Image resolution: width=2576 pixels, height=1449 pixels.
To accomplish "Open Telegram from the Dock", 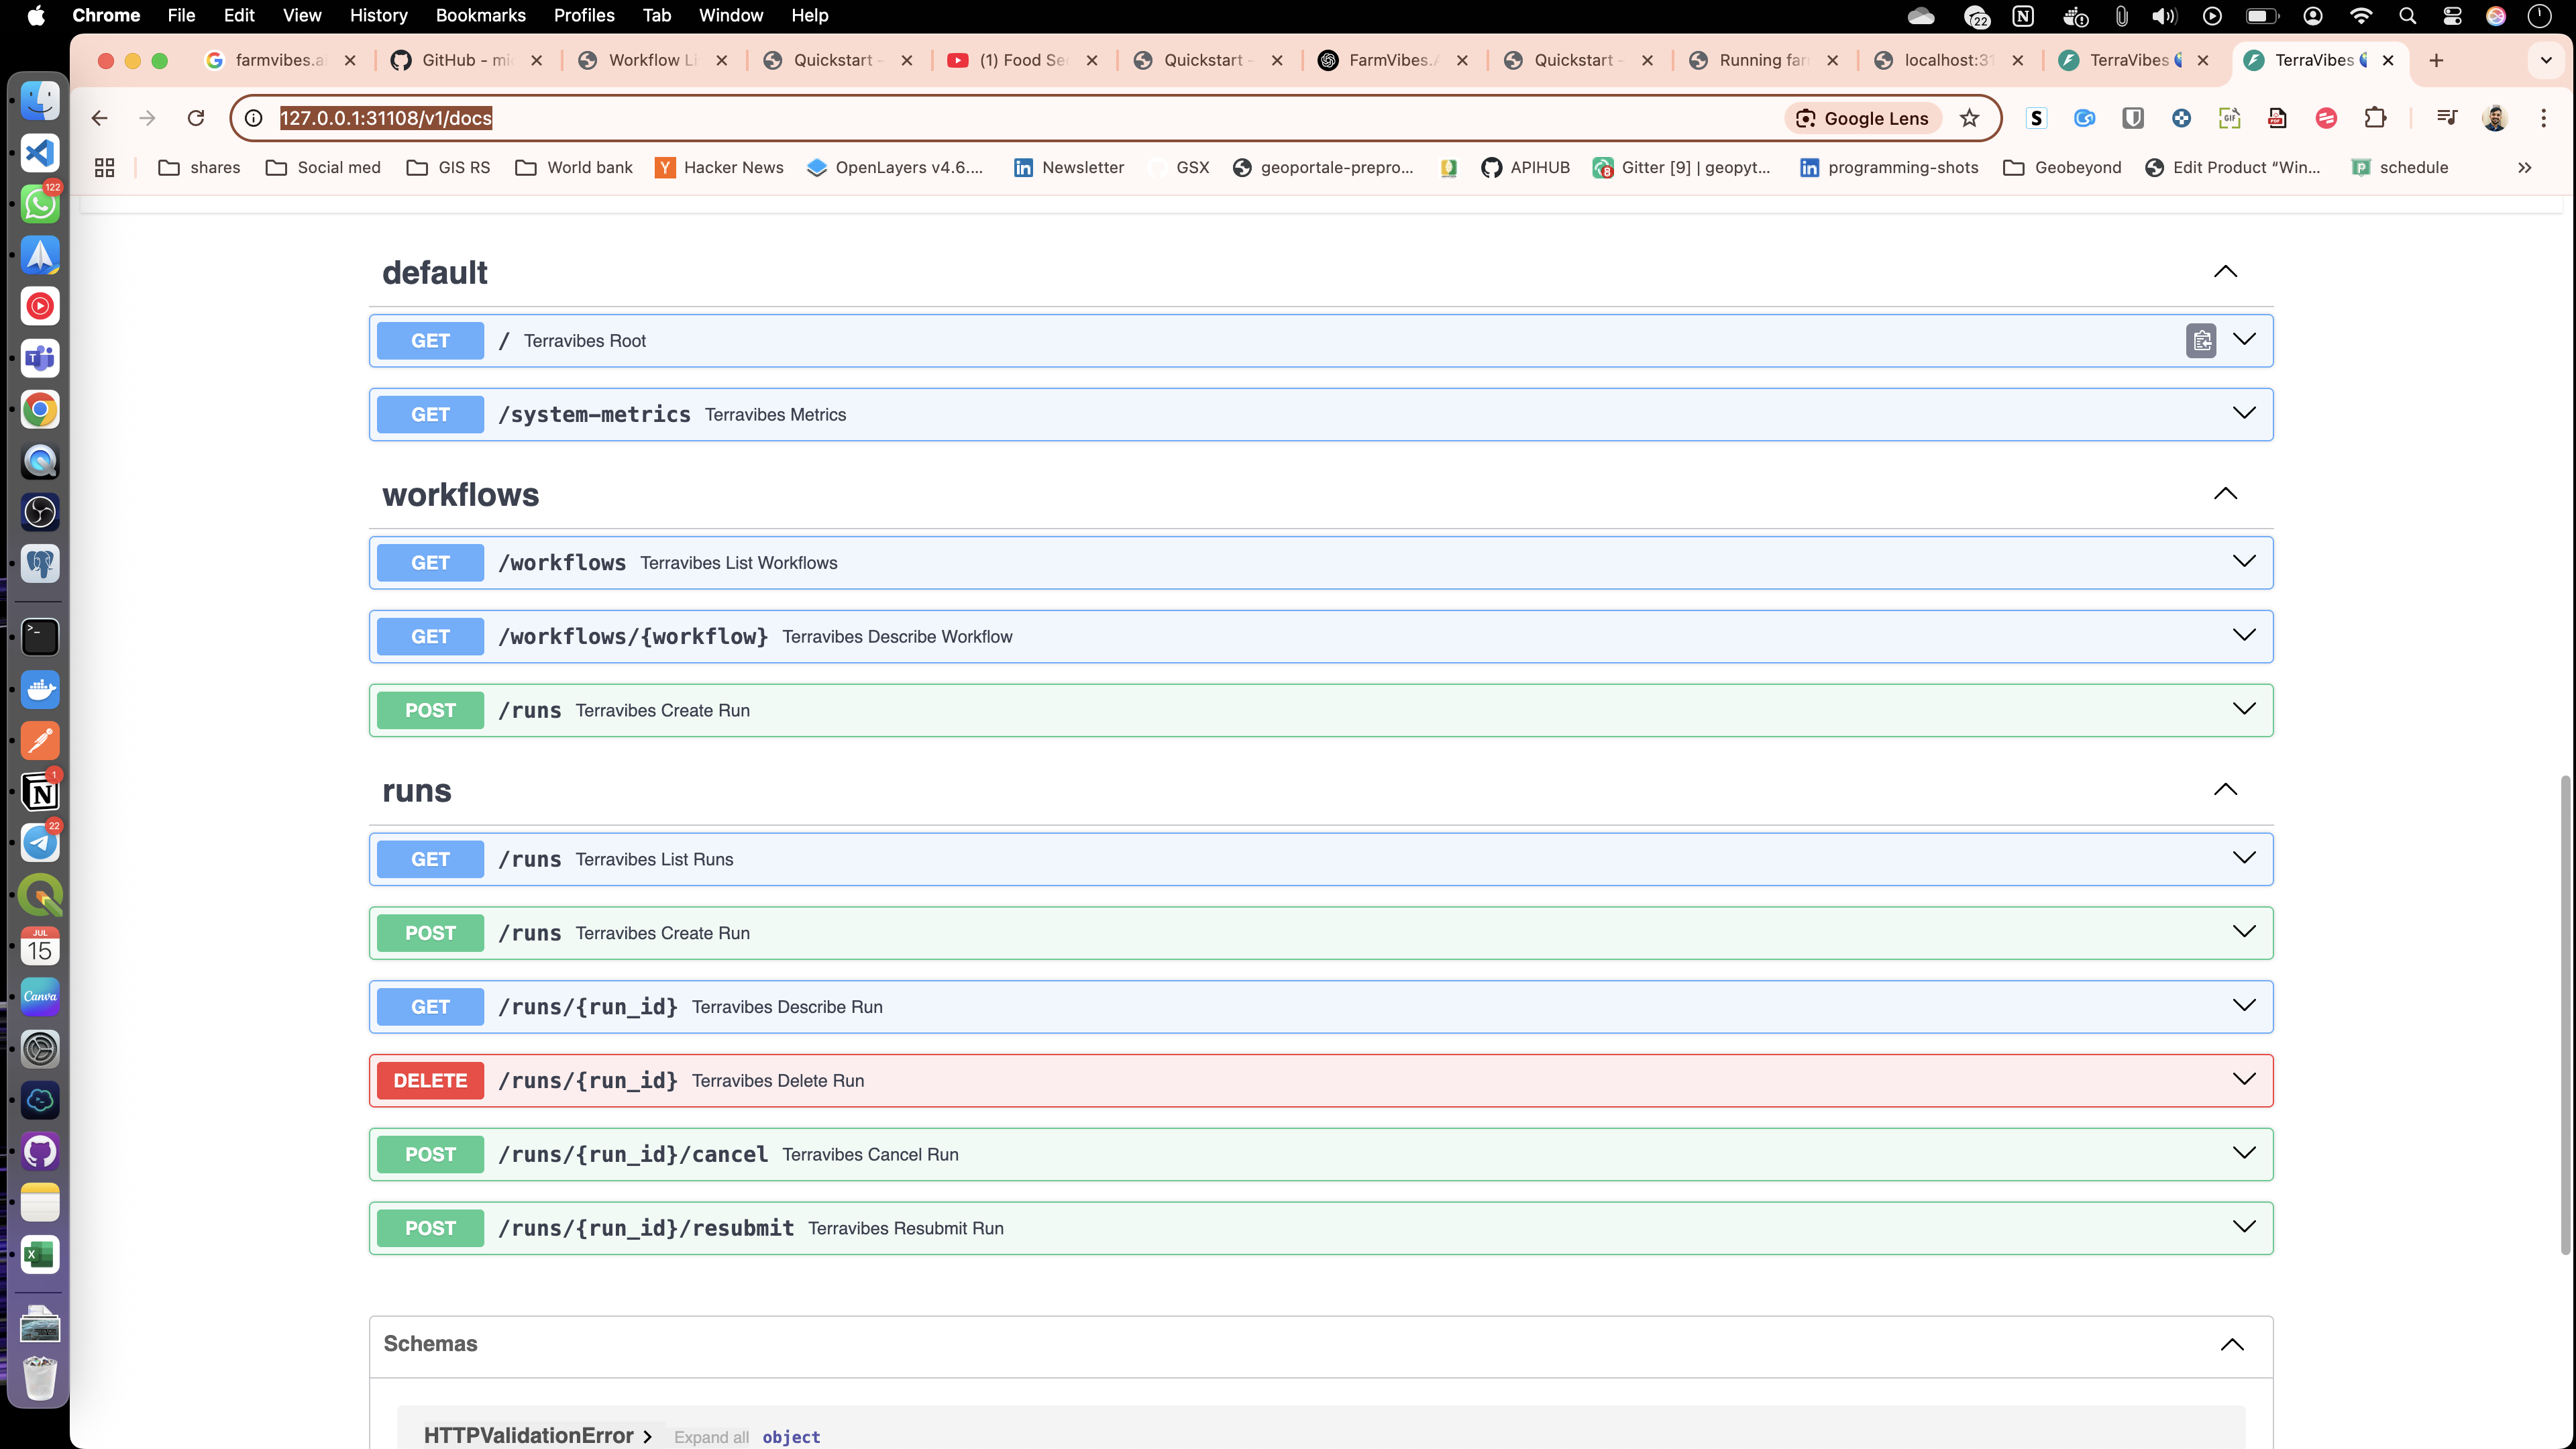I will pos(40,843).
